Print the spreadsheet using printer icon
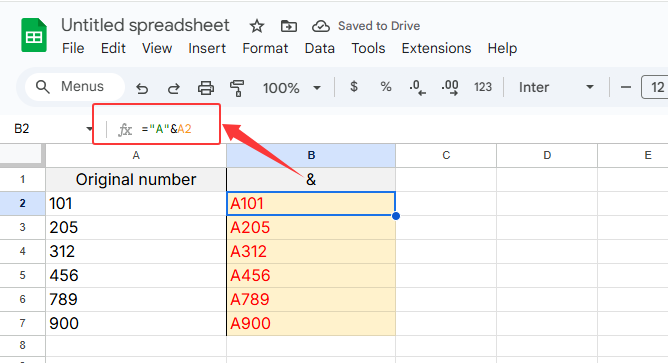Viewport: 668px width, 363px height. [206, 88]
